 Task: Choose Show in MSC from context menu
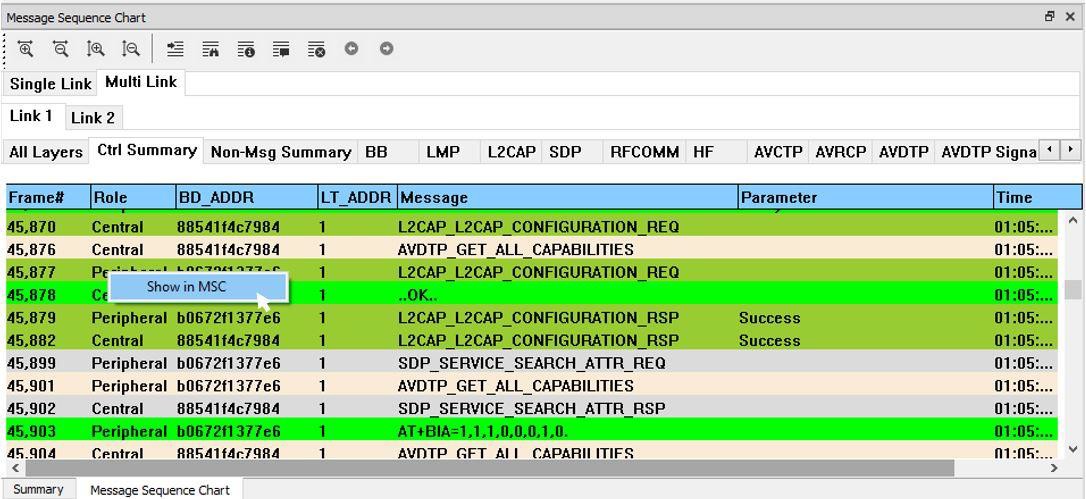pos(198,287)
